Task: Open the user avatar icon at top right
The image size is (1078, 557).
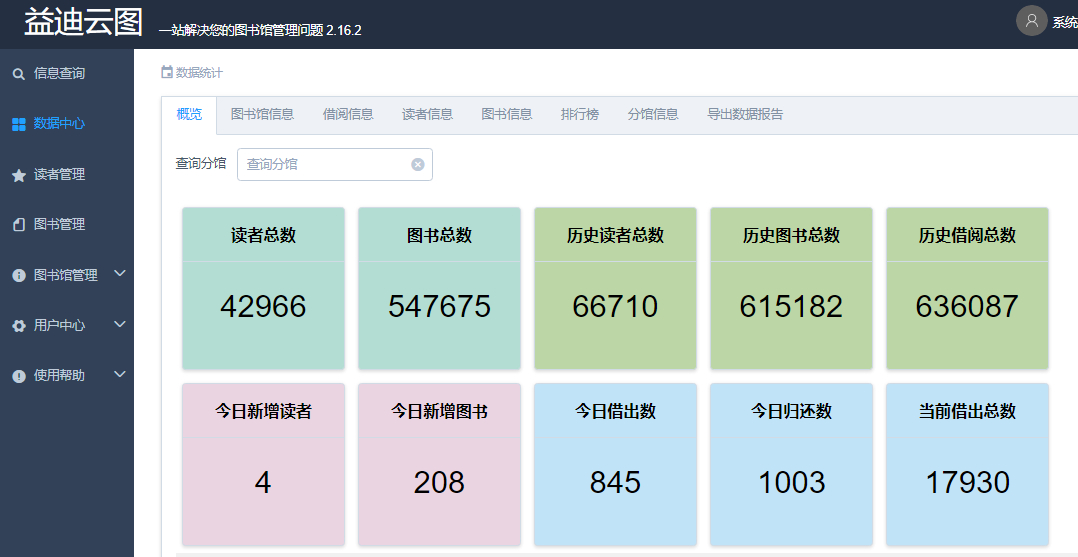Action: pyautogui.click(x=1031, y=21)
